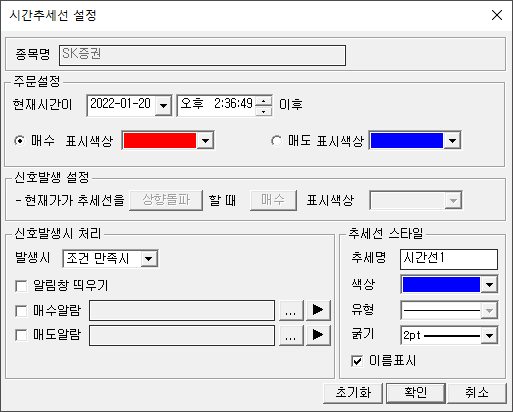The image size is (513, 412).
Task: Click the 초기화 reset button
Action: [353, 393]
